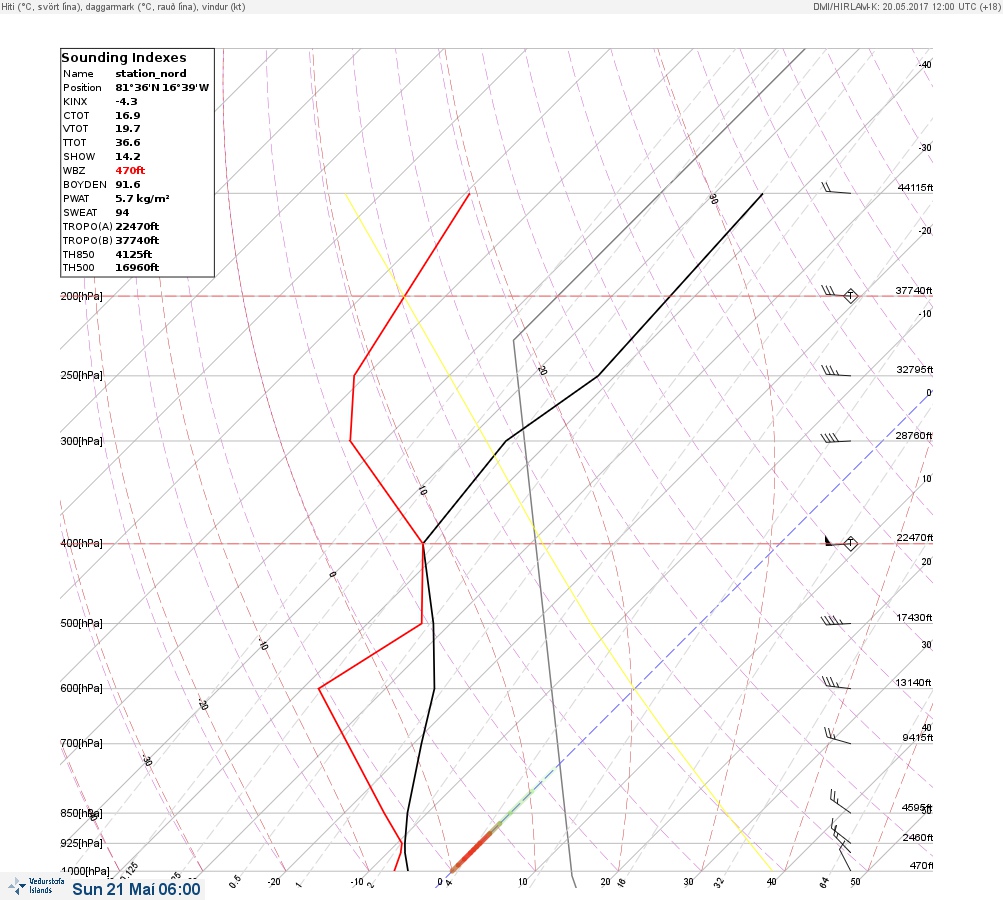The height and width of the screenshot is (900, 1003).
Task: Click the 'Sounding Indexes' heading
Action: (123, 58)
